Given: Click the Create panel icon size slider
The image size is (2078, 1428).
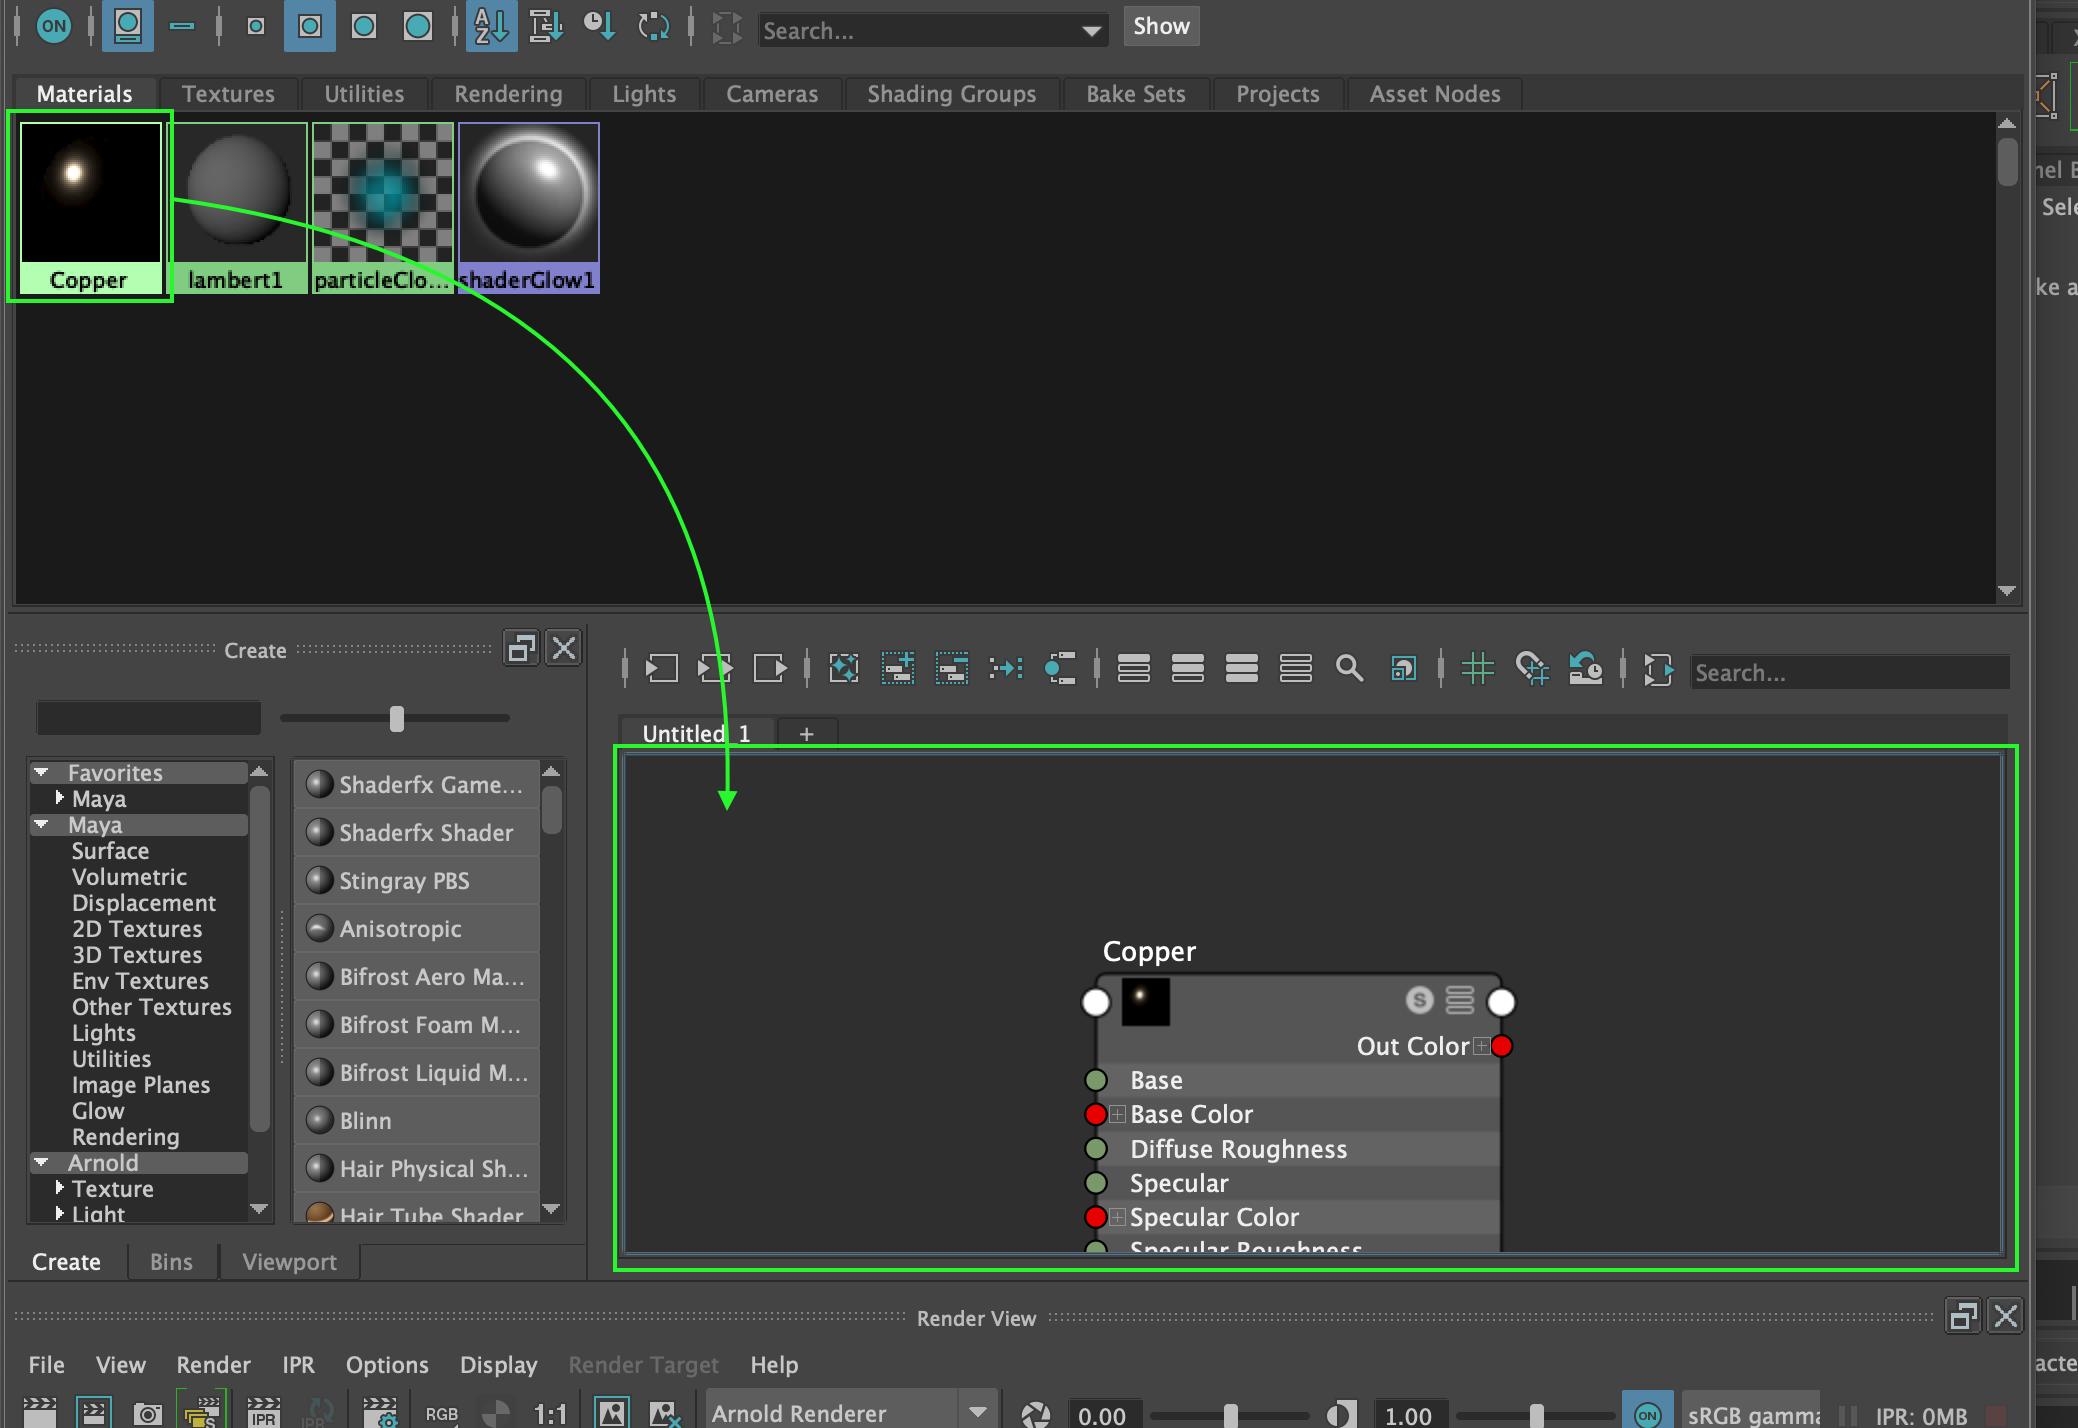Looking at the screenshot, I should (397, 719).
